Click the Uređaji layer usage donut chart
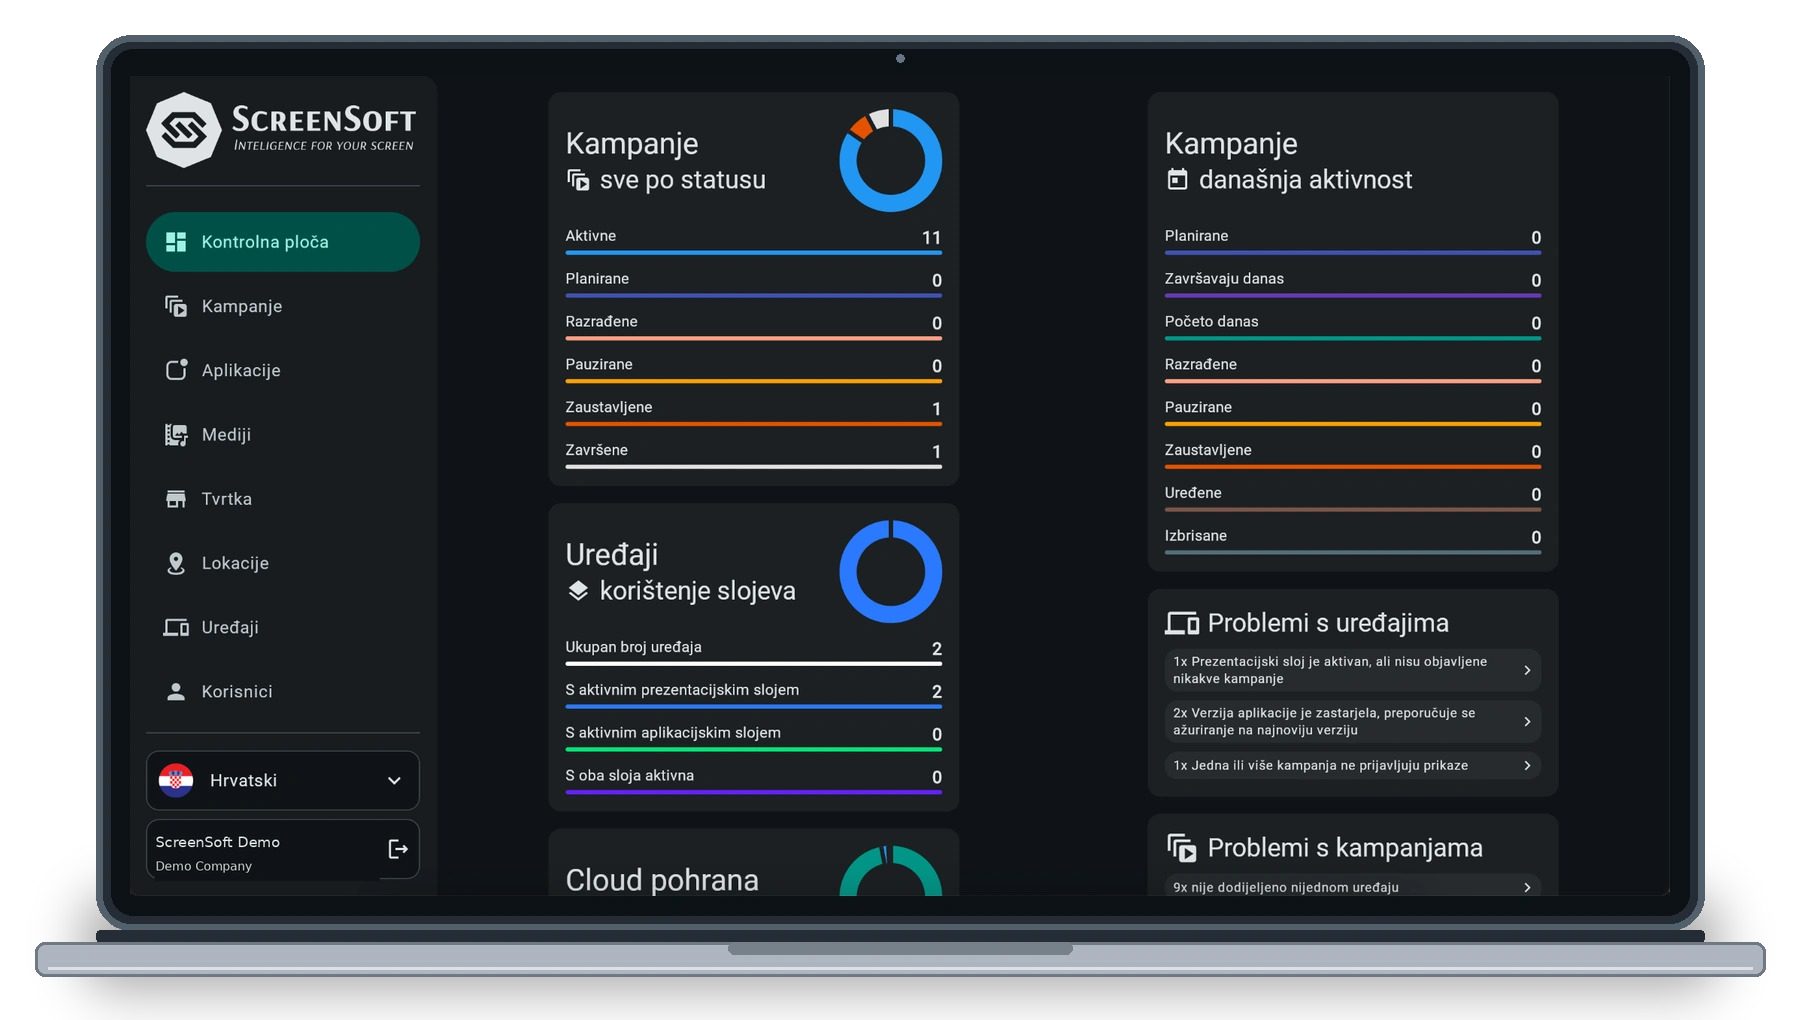This screenshot has width=1800, height=1020. point(890,571)
